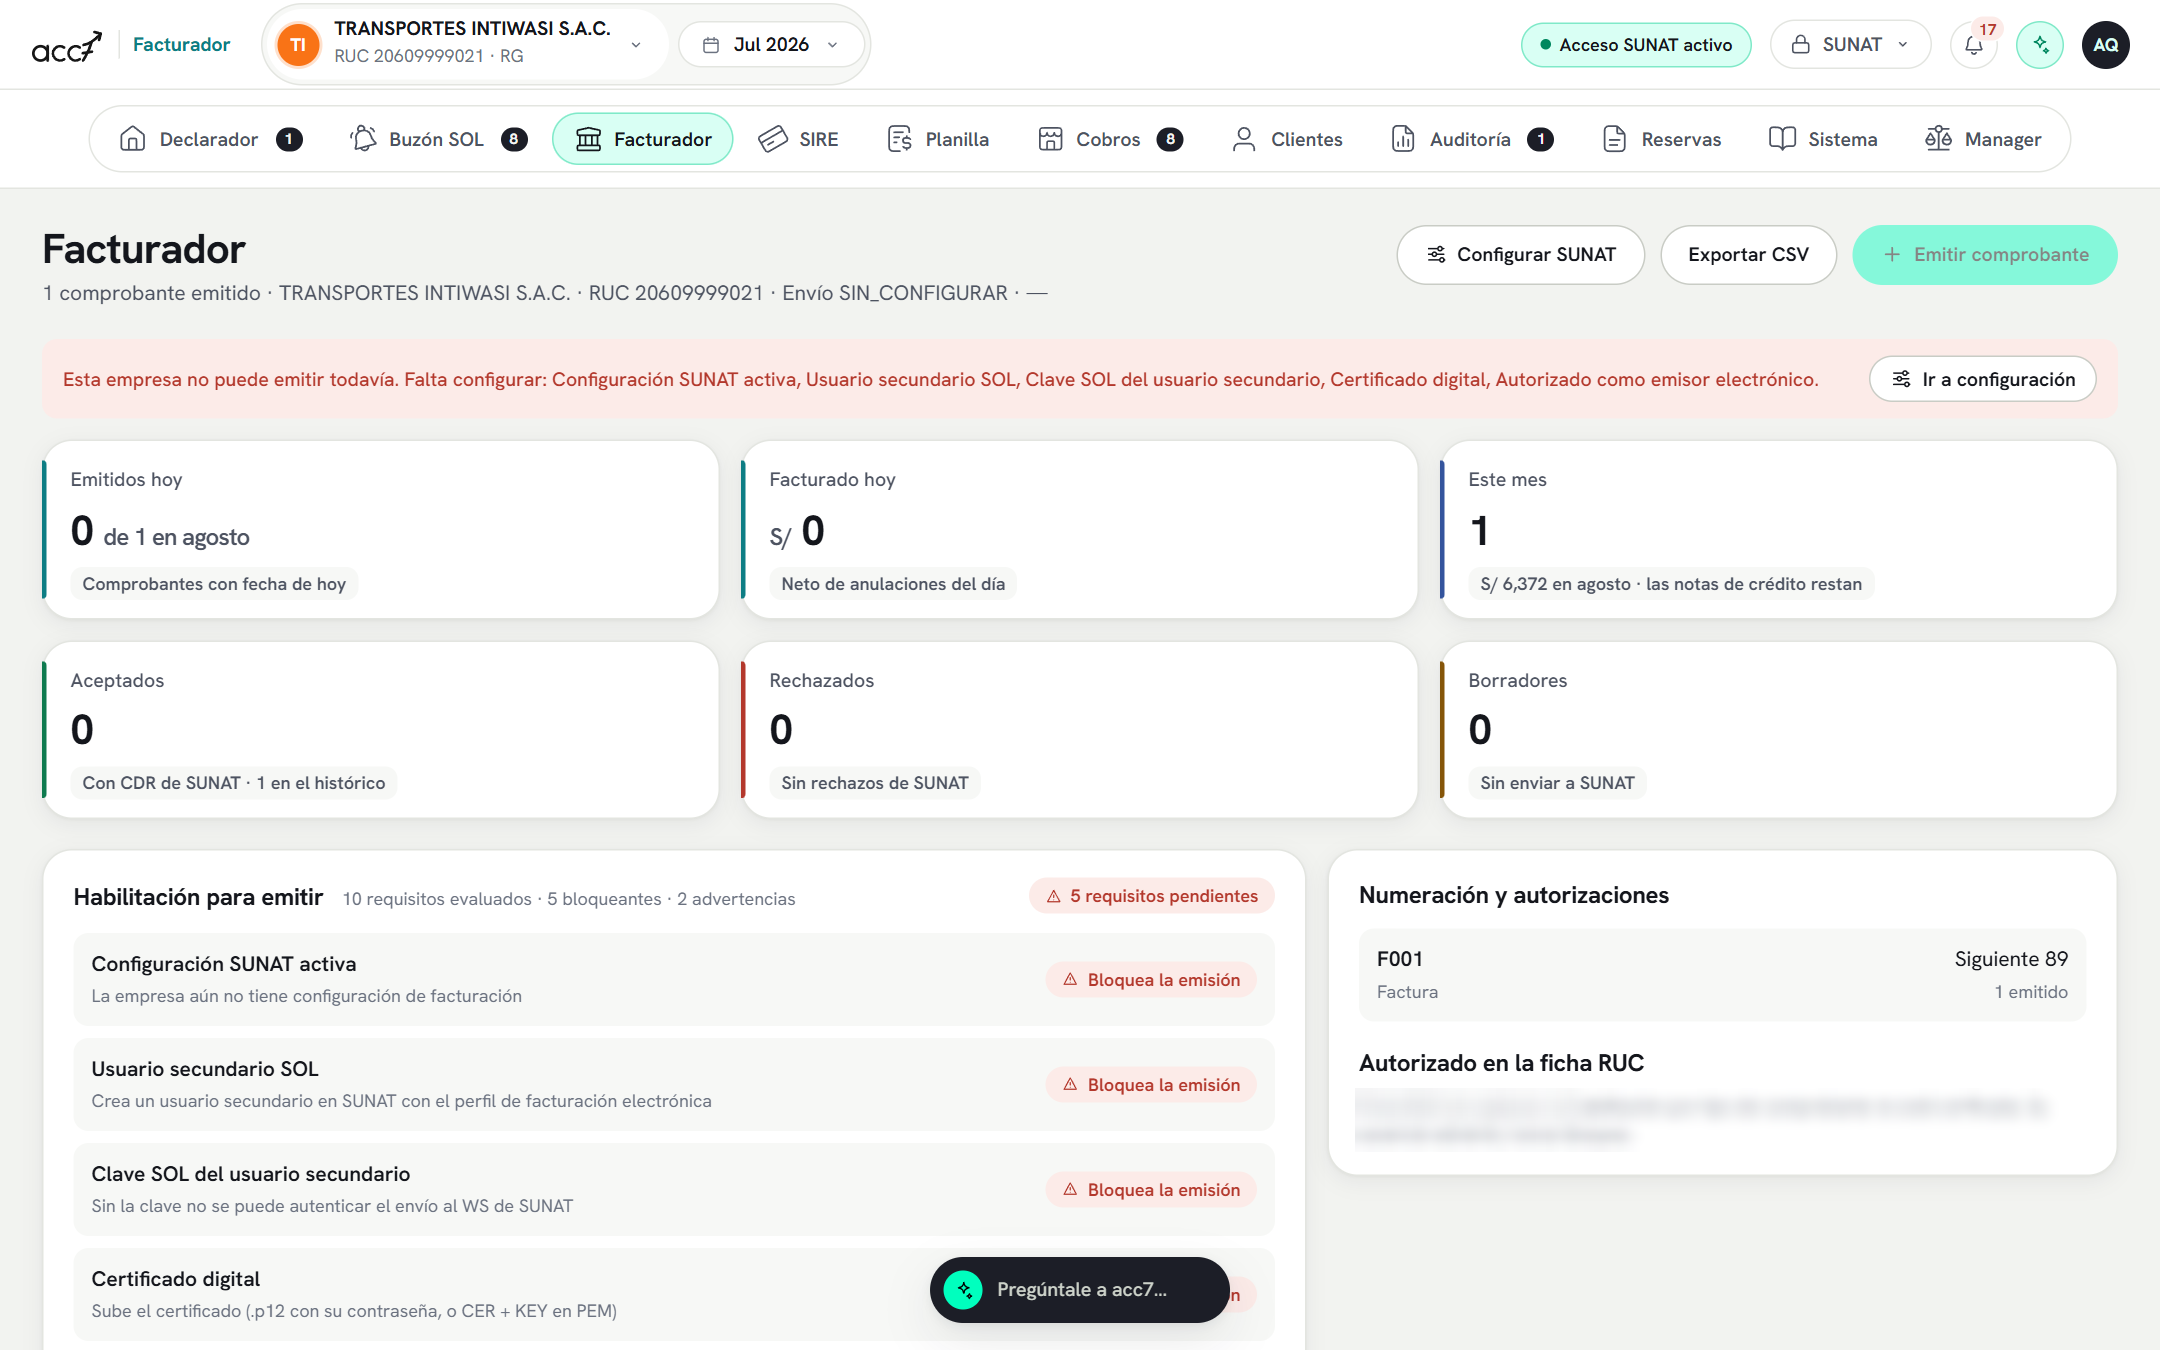Click Bloquea la emisión on Configuración SUNAT activa
Screen dimensions: 2160x1350
pyautogui.click(x=1151, y=980)
